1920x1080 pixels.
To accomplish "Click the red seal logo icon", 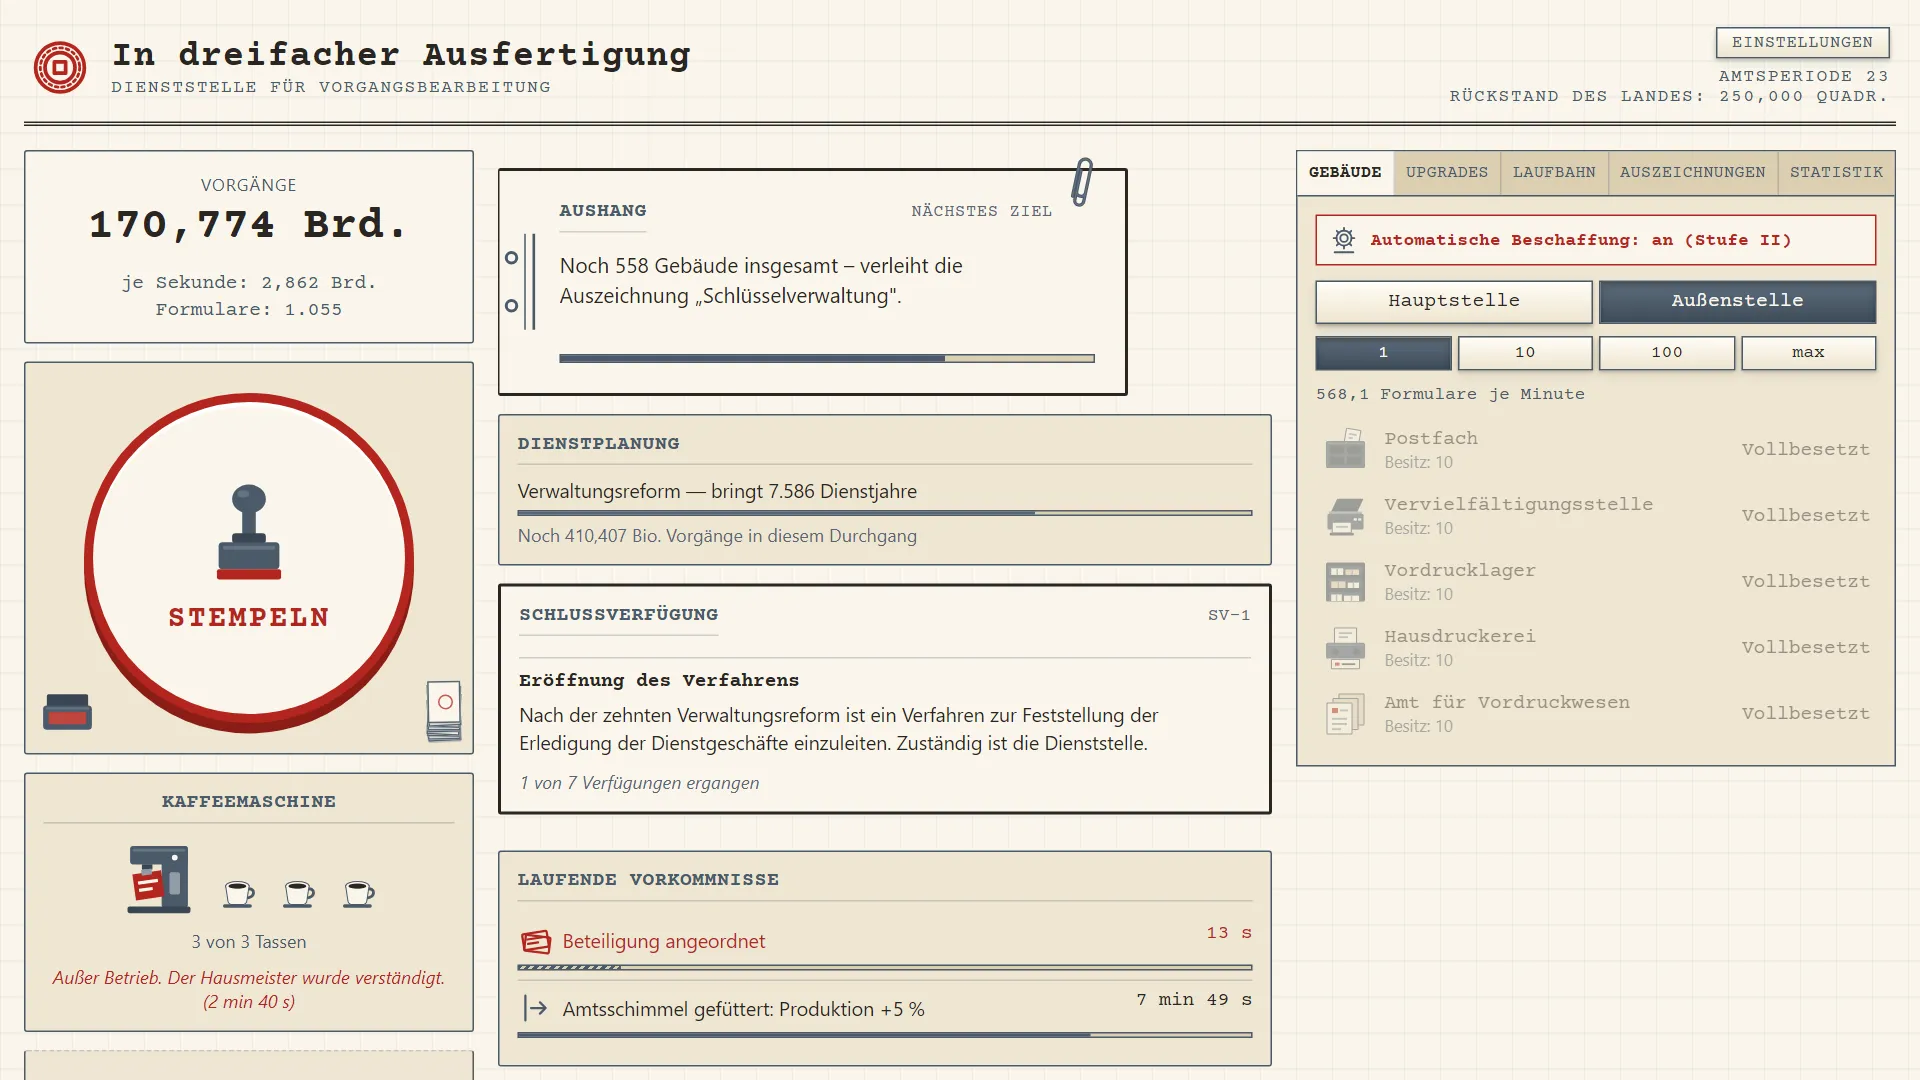I will point(60,67).
